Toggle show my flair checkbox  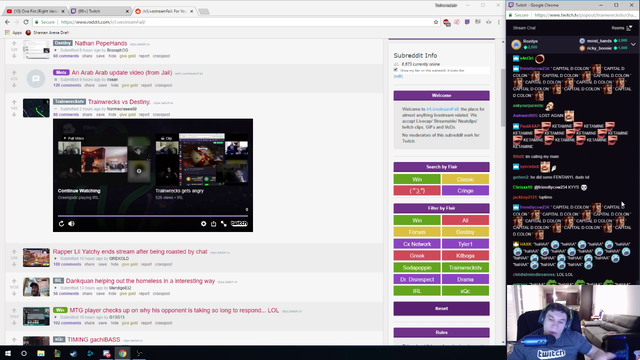[396, 70]
